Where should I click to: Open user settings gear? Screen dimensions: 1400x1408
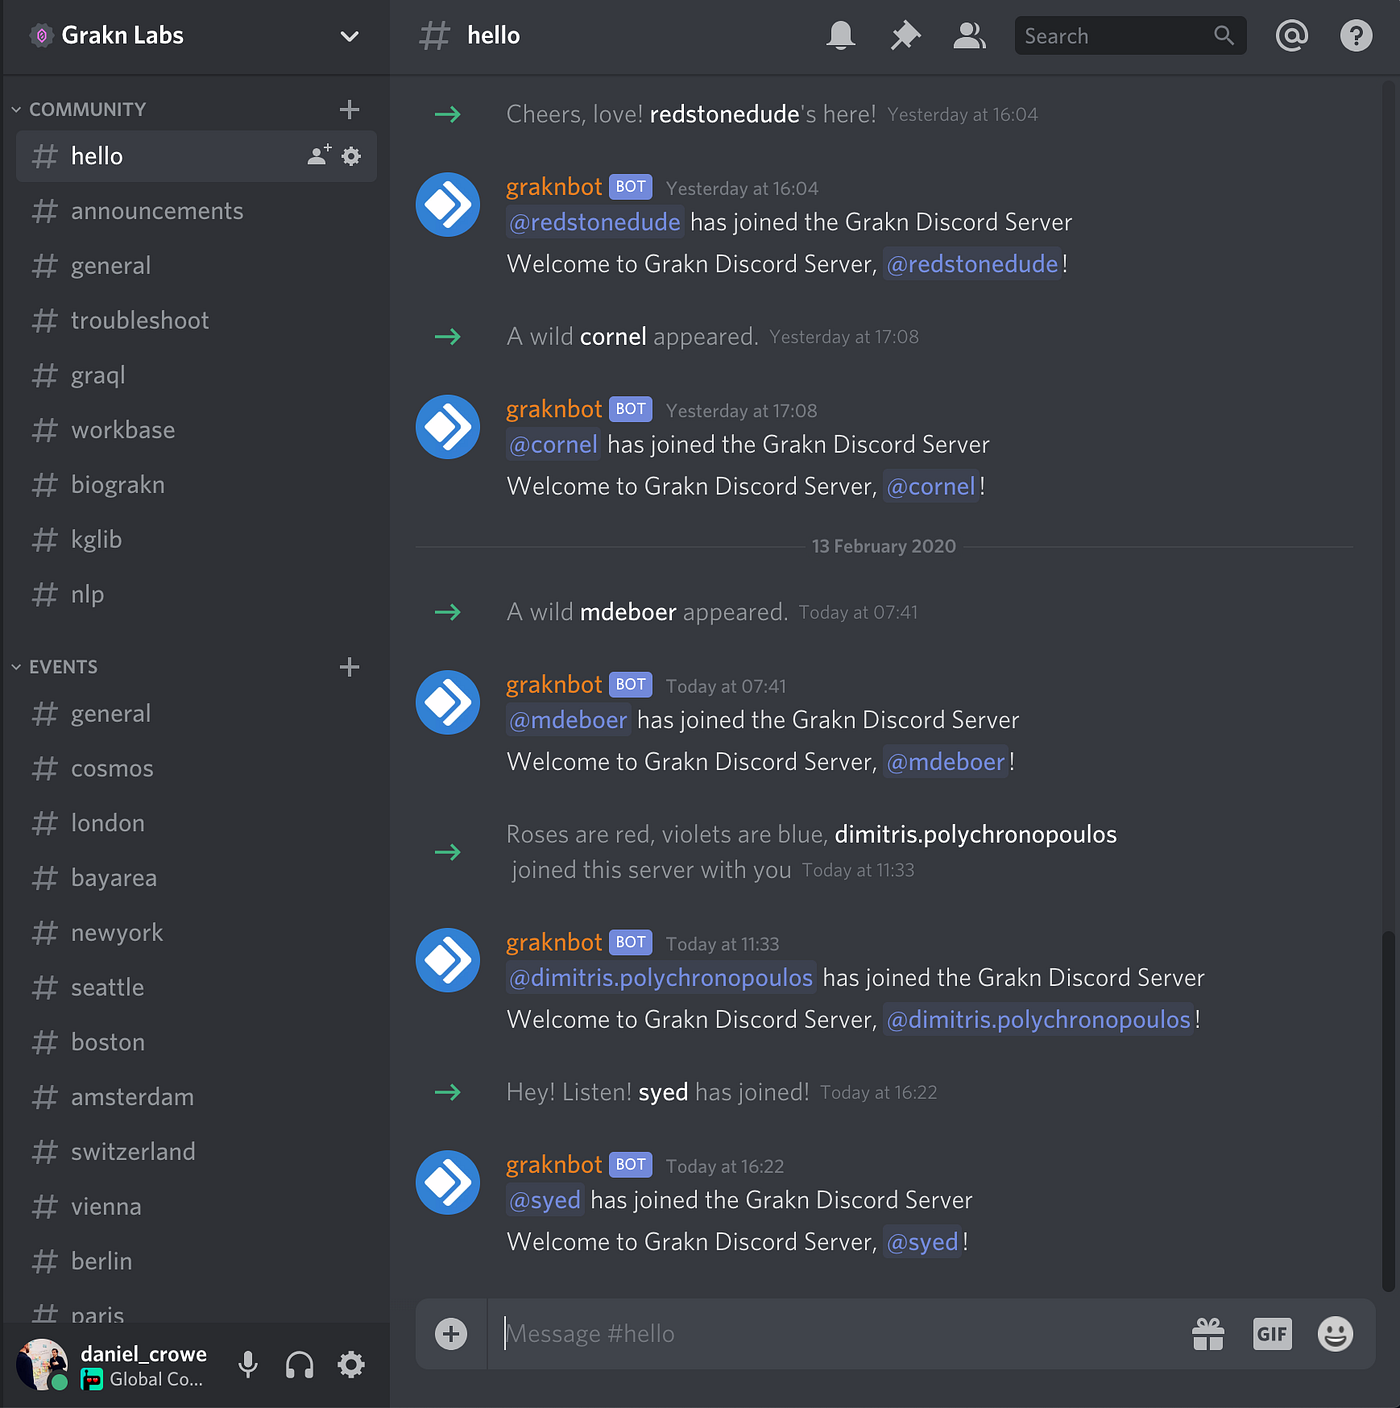(351, 1365)
